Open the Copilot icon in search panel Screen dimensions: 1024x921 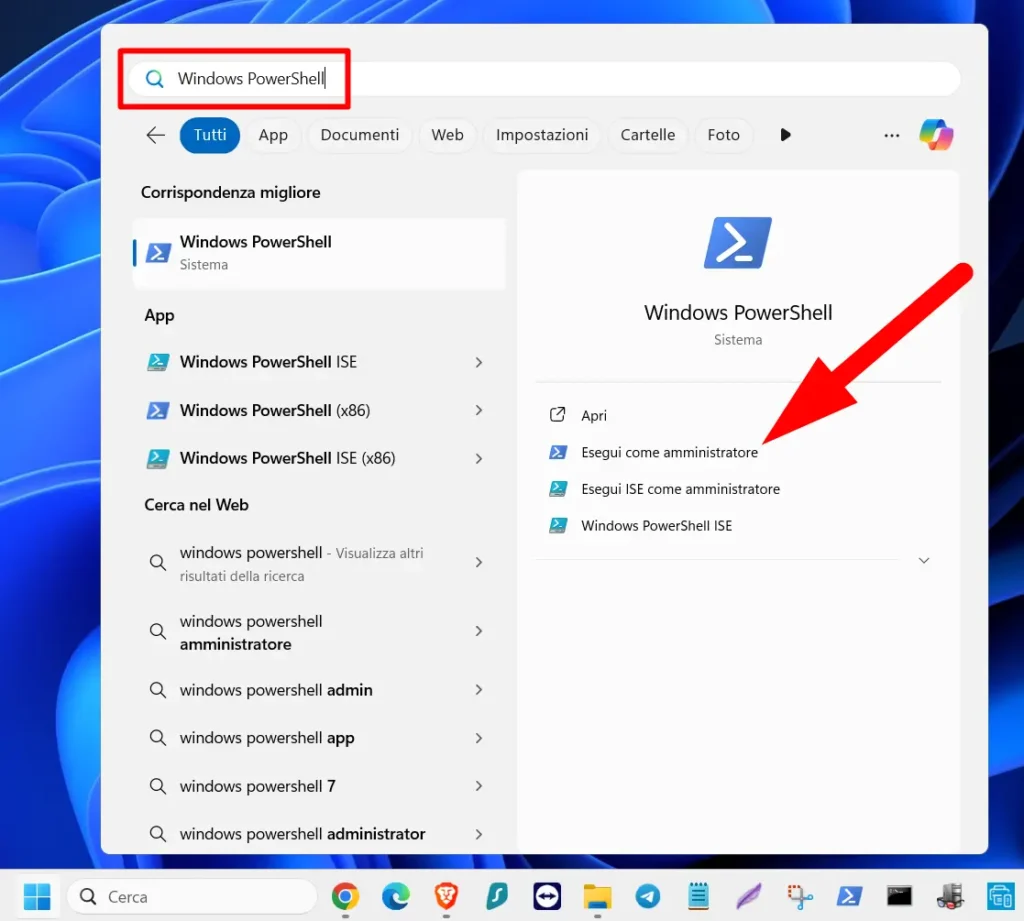coord(936,135)
